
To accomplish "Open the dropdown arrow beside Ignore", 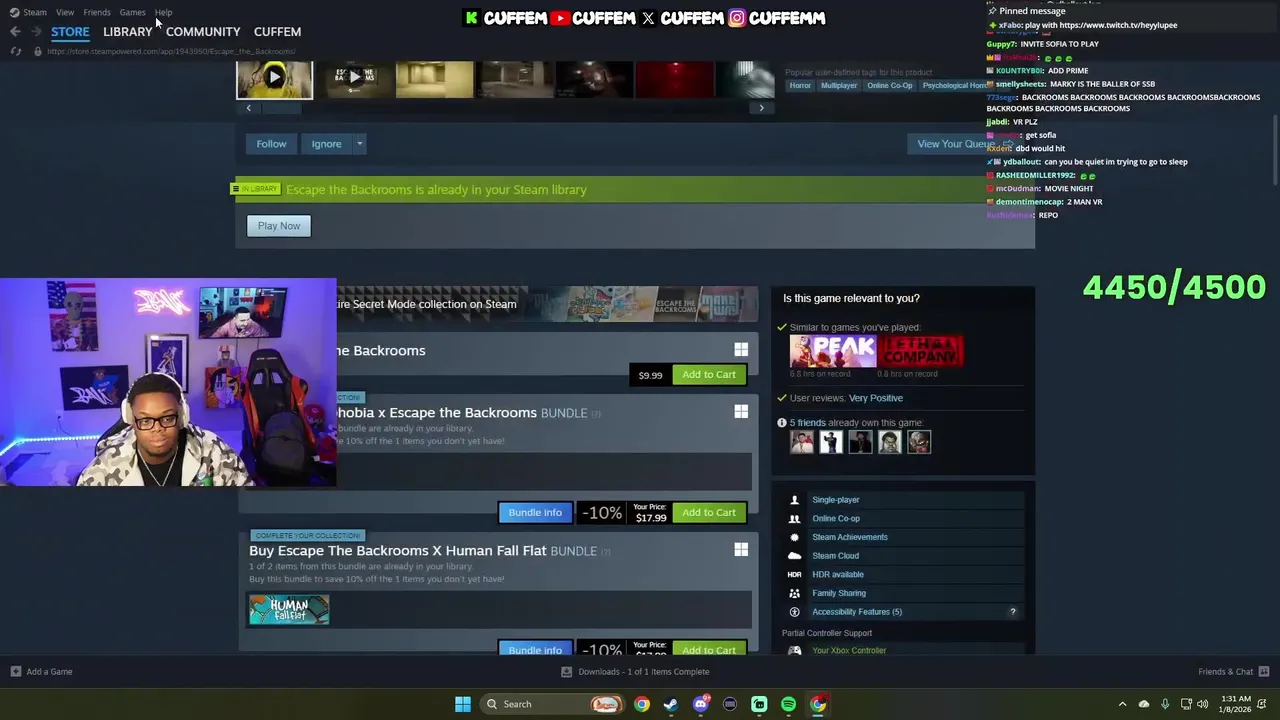I will [360, 144].
